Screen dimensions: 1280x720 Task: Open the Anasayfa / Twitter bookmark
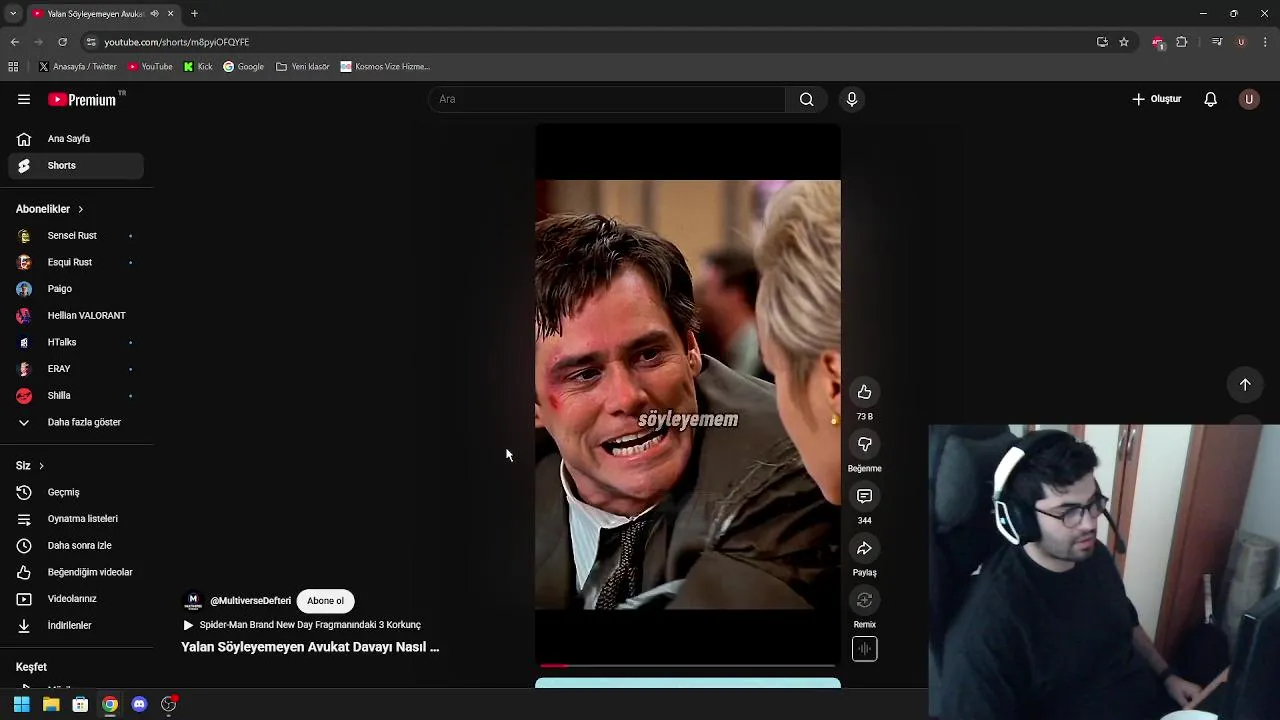(78, 67)
